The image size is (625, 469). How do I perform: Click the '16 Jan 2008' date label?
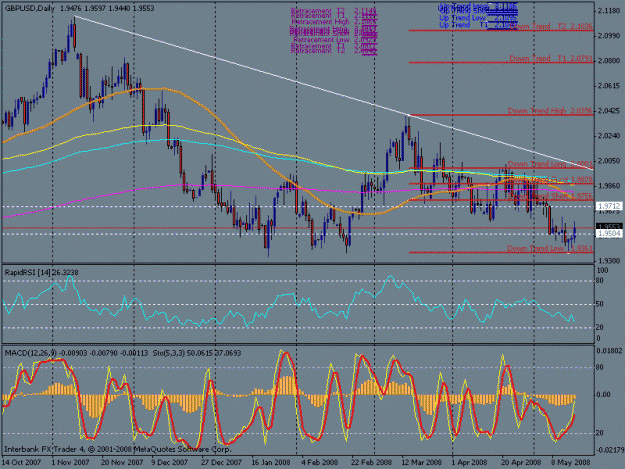[x=271, y=462]
